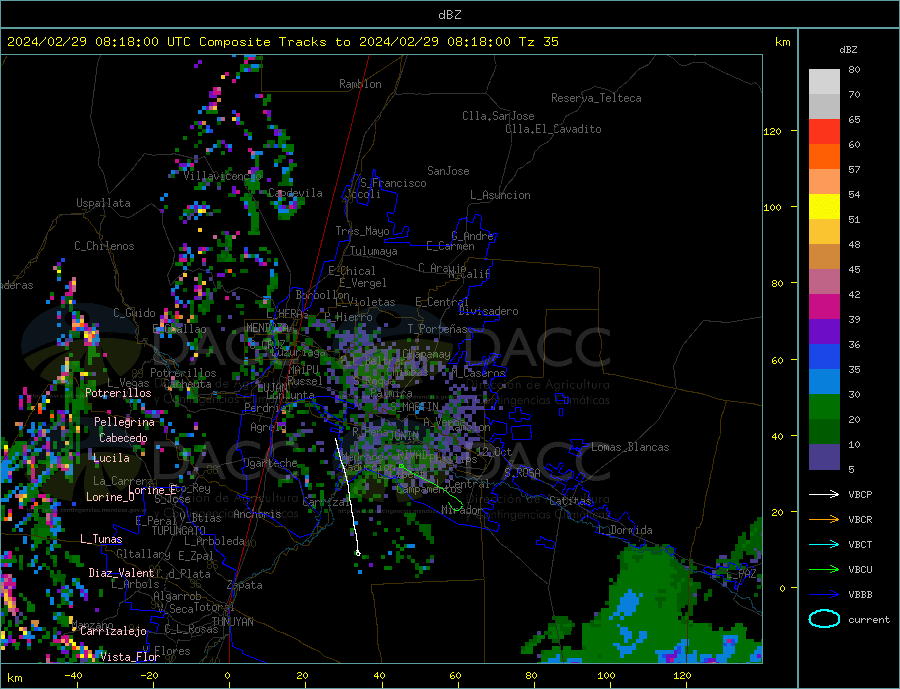Screen dimensions: 900x689
Task: Select the magenta 39-42 dBZ color swatch
Action: pyautogui.click(x=824, y=307)
